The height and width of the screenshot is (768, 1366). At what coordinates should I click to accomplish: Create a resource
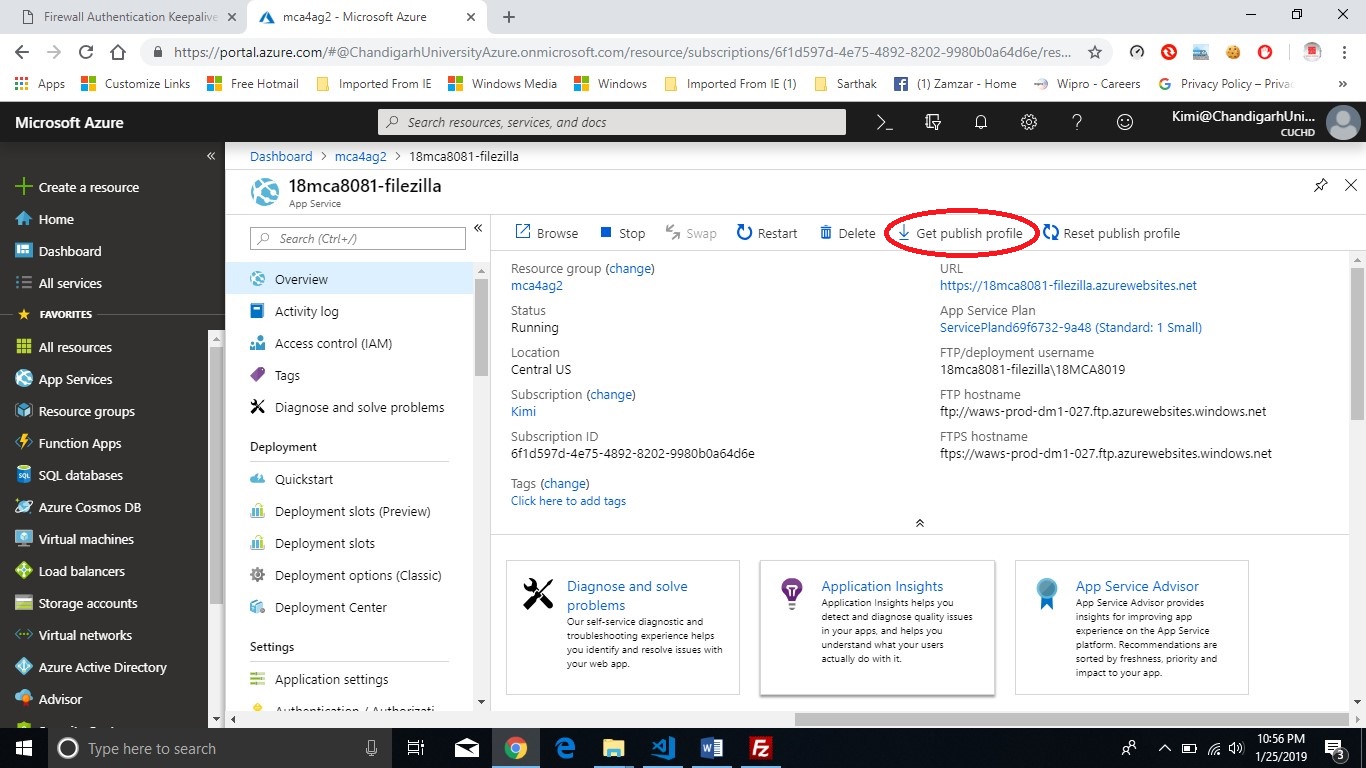[77, 187]
